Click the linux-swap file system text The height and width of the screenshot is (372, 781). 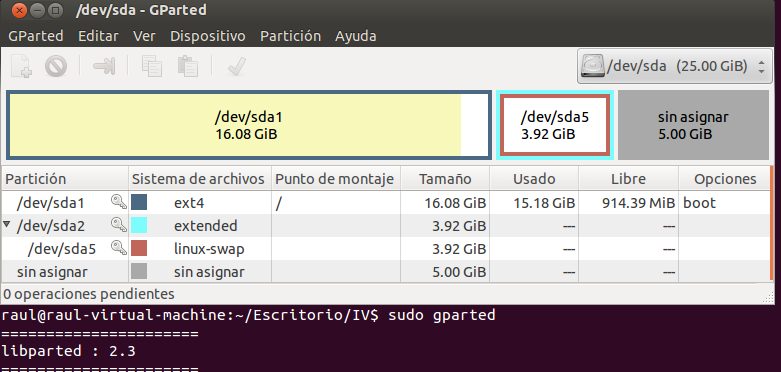(x=209, y=248)
